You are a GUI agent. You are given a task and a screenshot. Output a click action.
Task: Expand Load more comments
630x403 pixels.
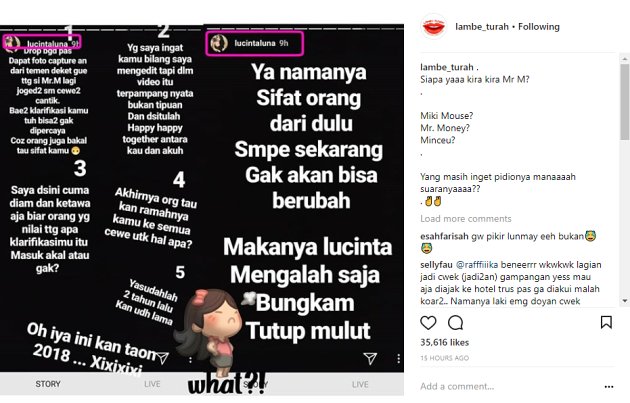click(x=466, y=219)
